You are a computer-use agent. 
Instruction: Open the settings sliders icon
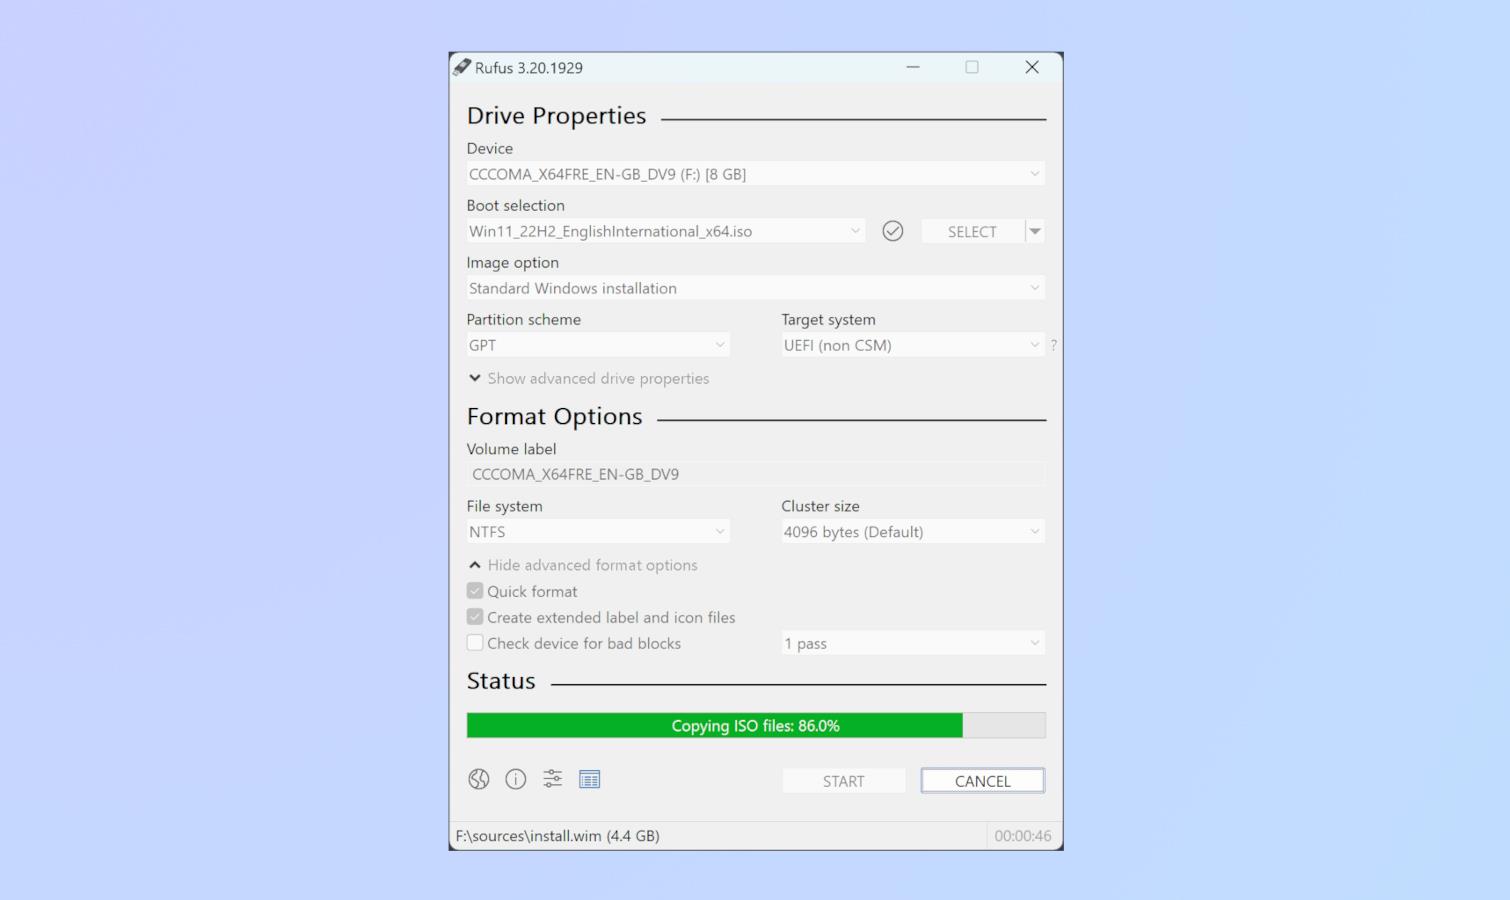(553, 779)
